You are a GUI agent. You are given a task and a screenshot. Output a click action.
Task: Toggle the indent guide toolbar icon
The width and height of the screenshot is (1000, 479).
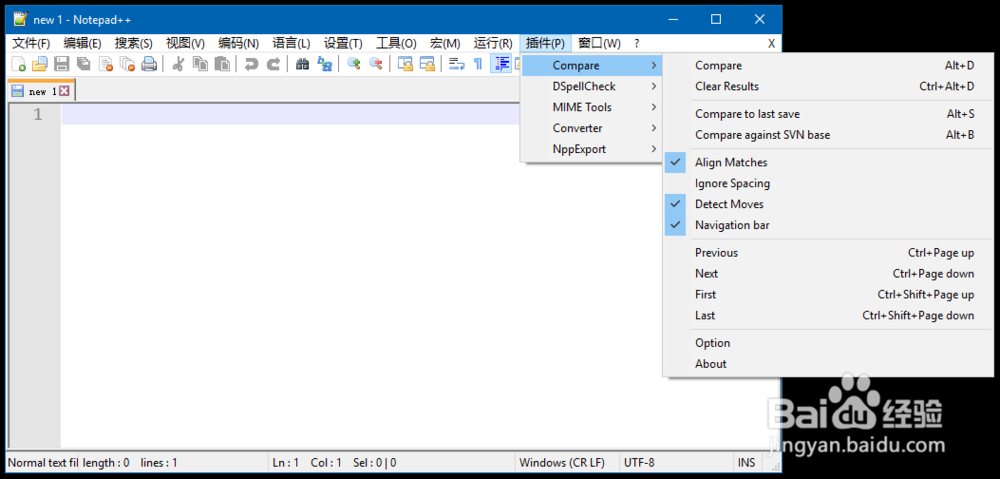pyautogui.click(x=501, y=63)
